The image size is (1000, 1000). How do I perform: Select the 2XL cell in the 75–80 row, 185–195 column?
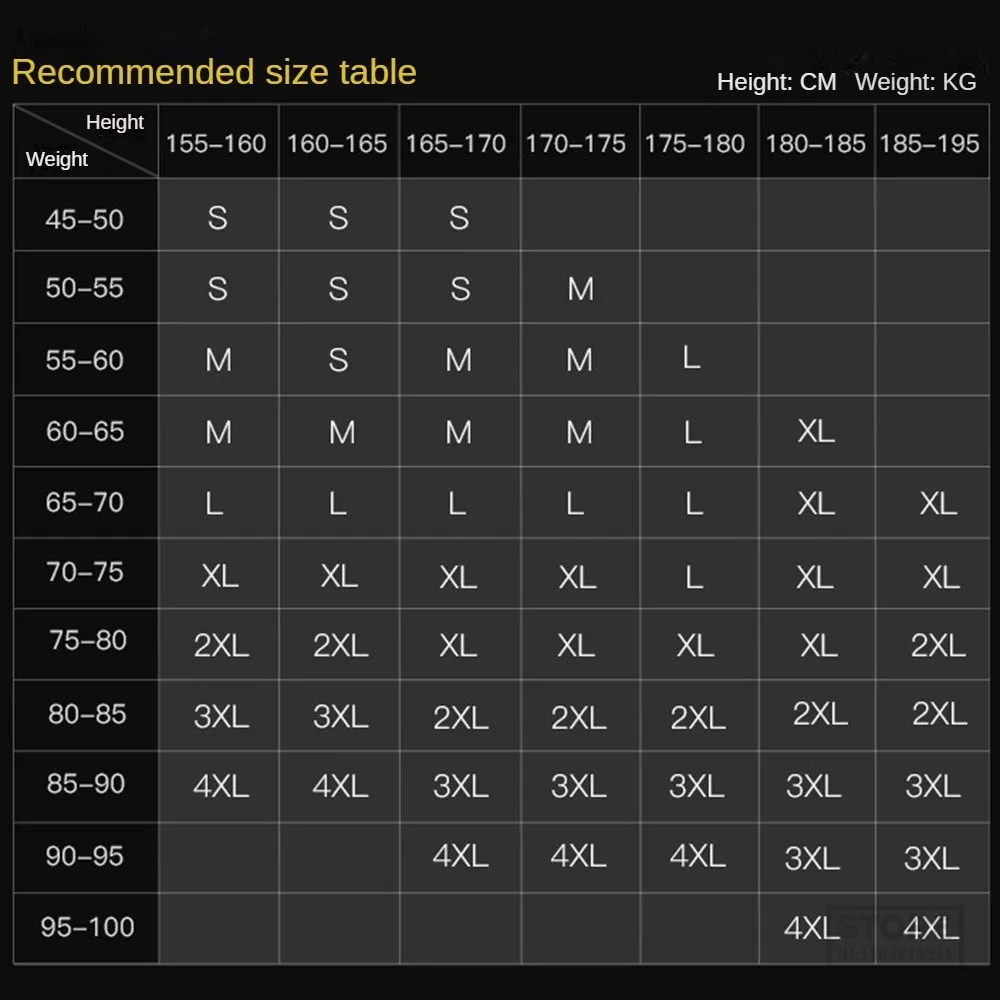[x=938, y=646]
